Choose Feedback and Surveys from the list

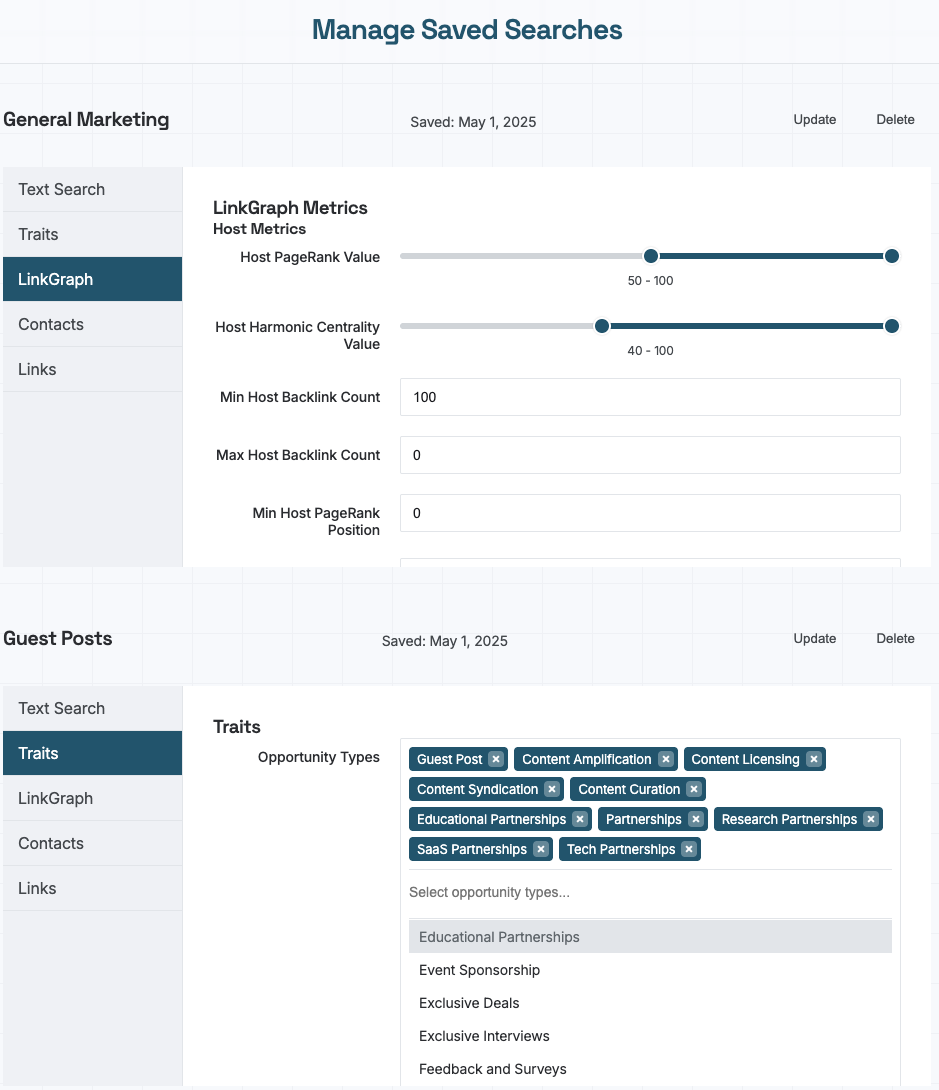tap(651, 1069)
